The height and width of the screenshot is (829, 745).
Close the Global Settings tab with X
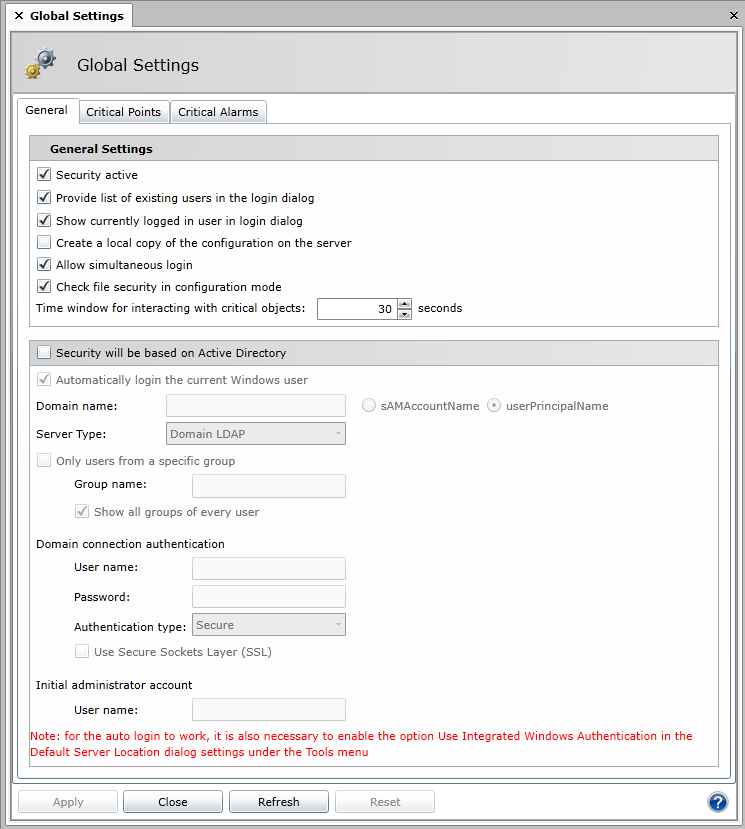(19, 16)
